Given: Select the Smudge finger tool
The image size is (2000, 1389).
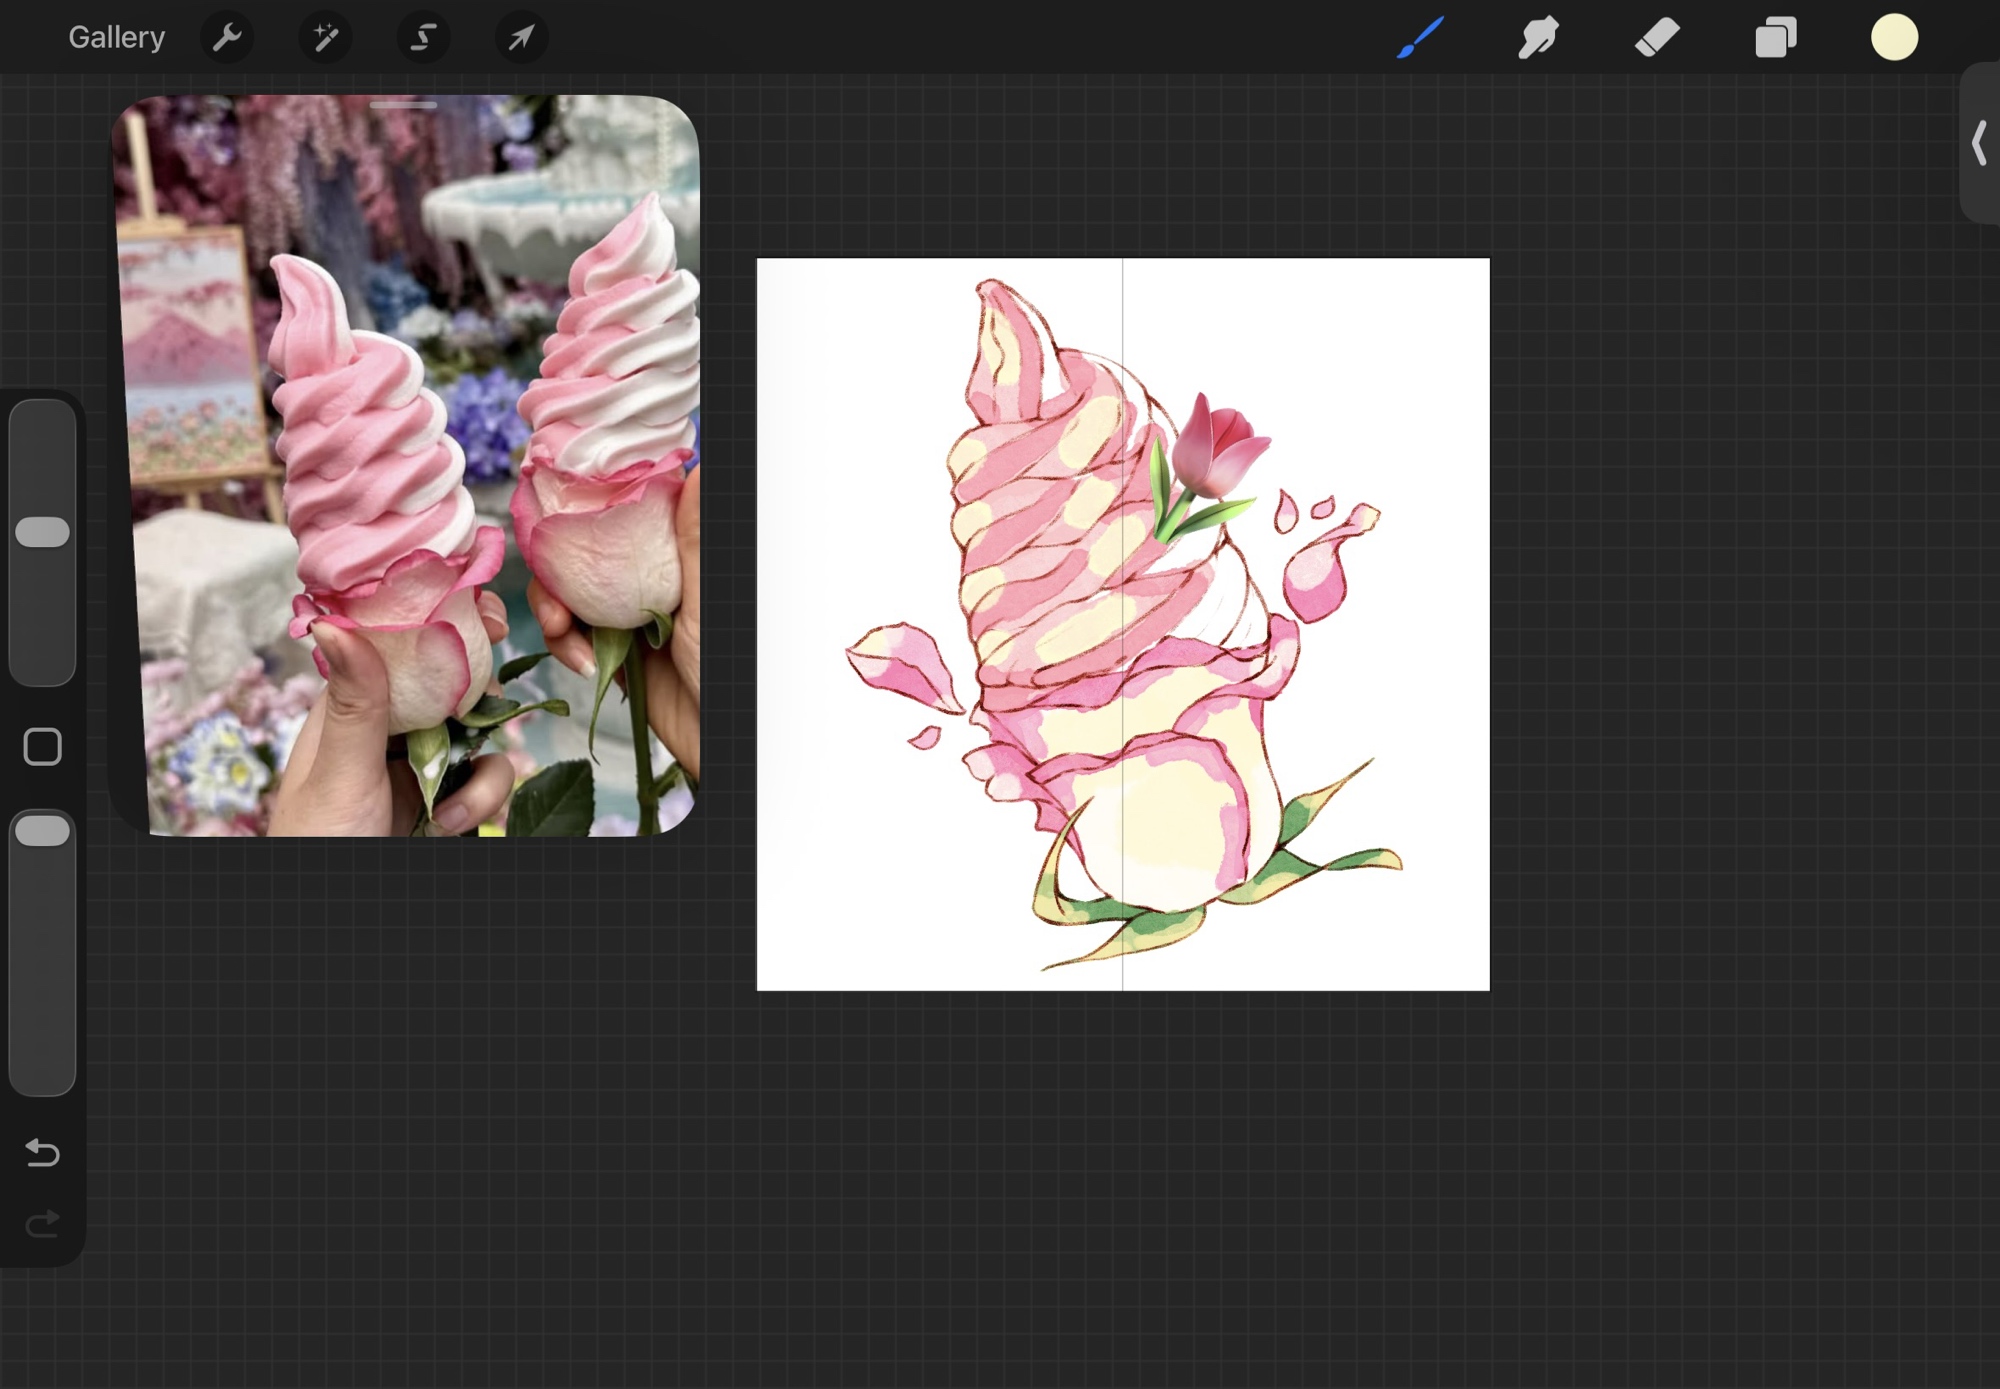Looking at the screenshot, I should tap(1538, 38).
